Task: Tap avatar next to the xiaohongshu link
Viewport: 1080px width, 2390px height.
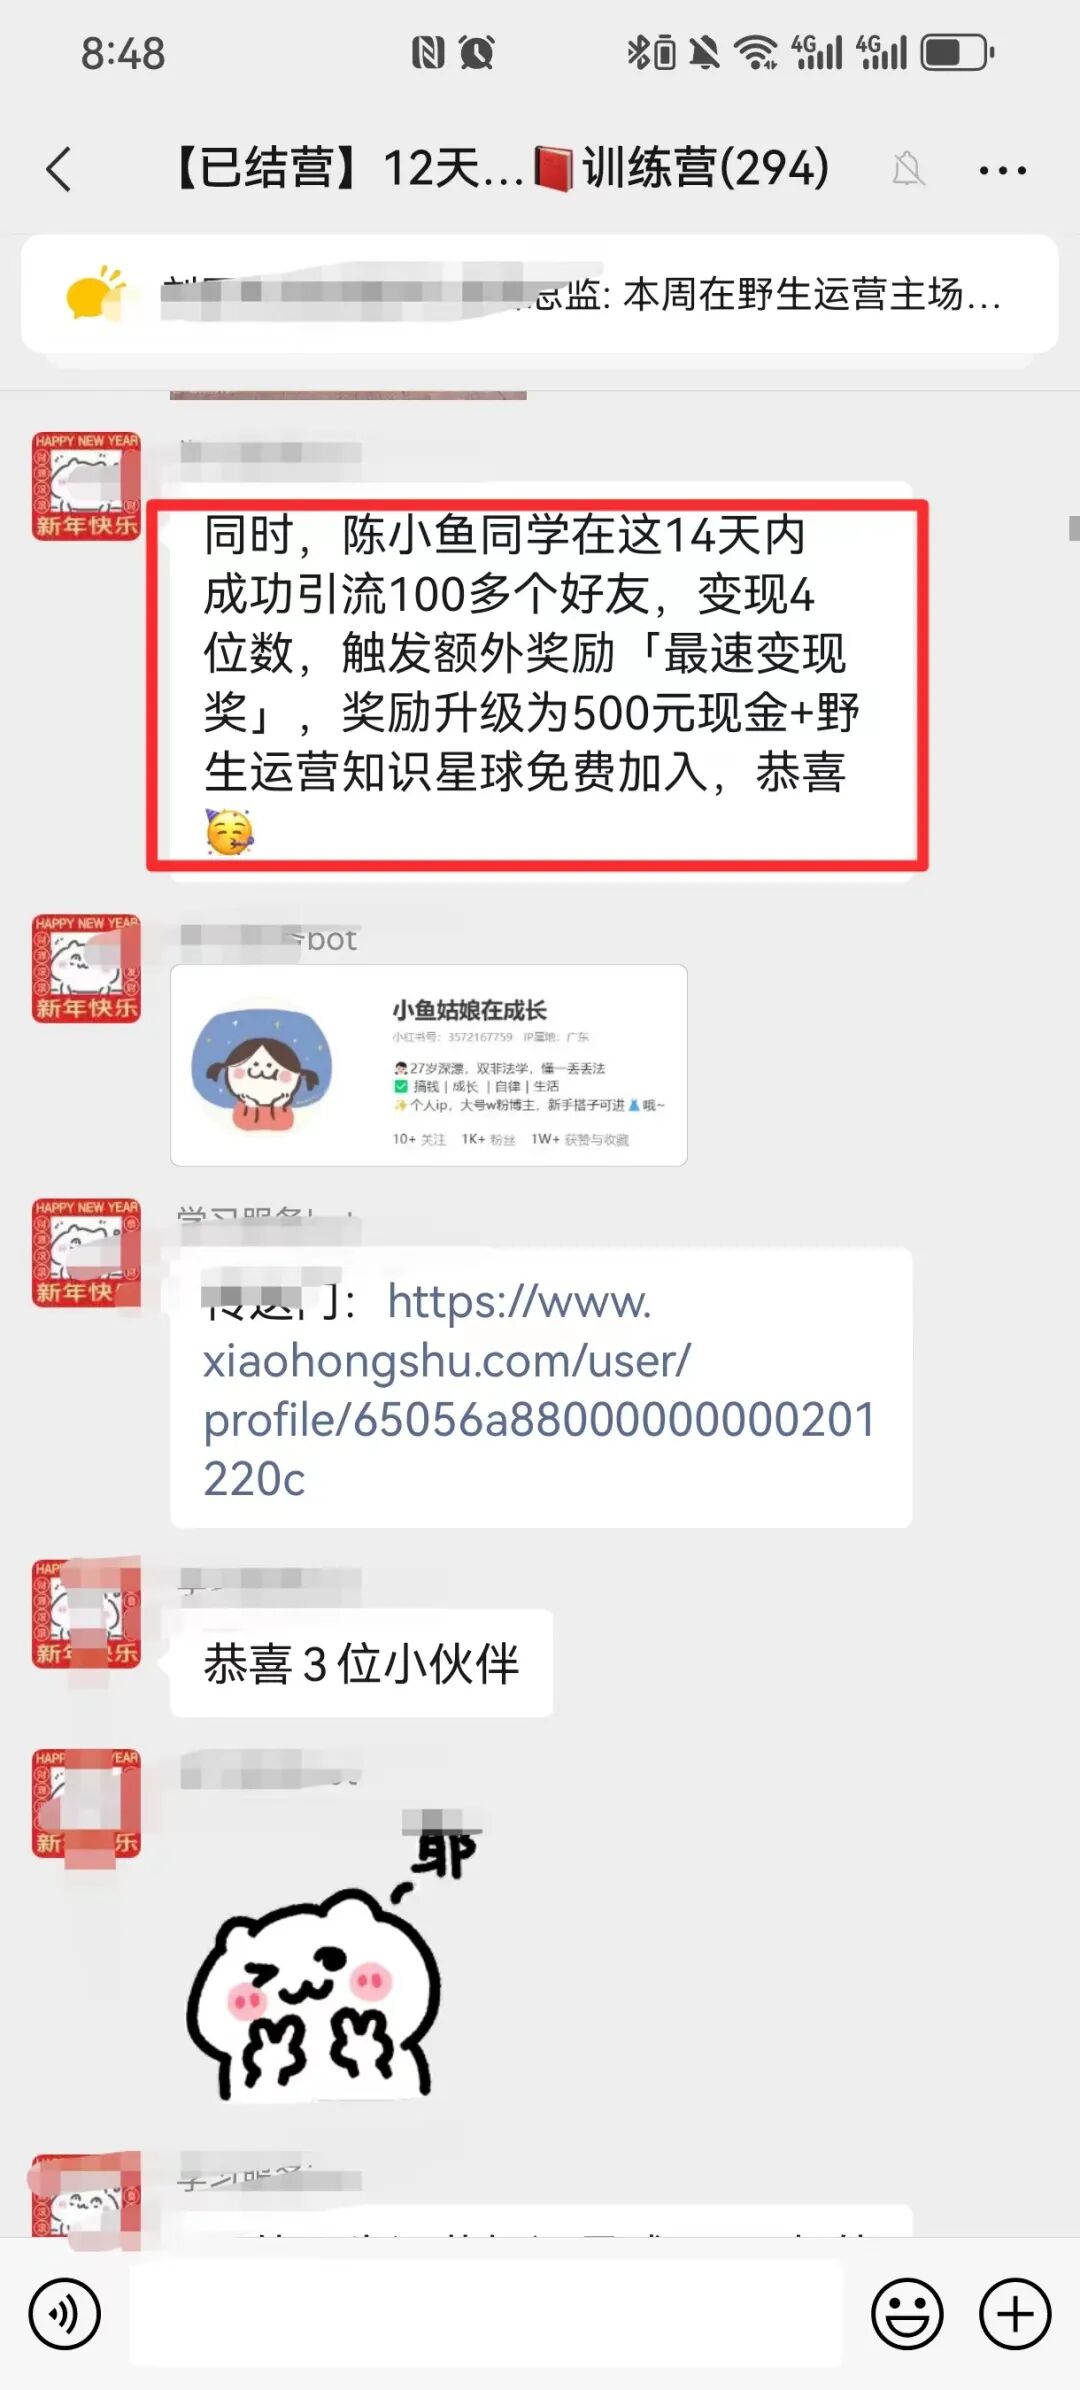Action: [86, 1253]
